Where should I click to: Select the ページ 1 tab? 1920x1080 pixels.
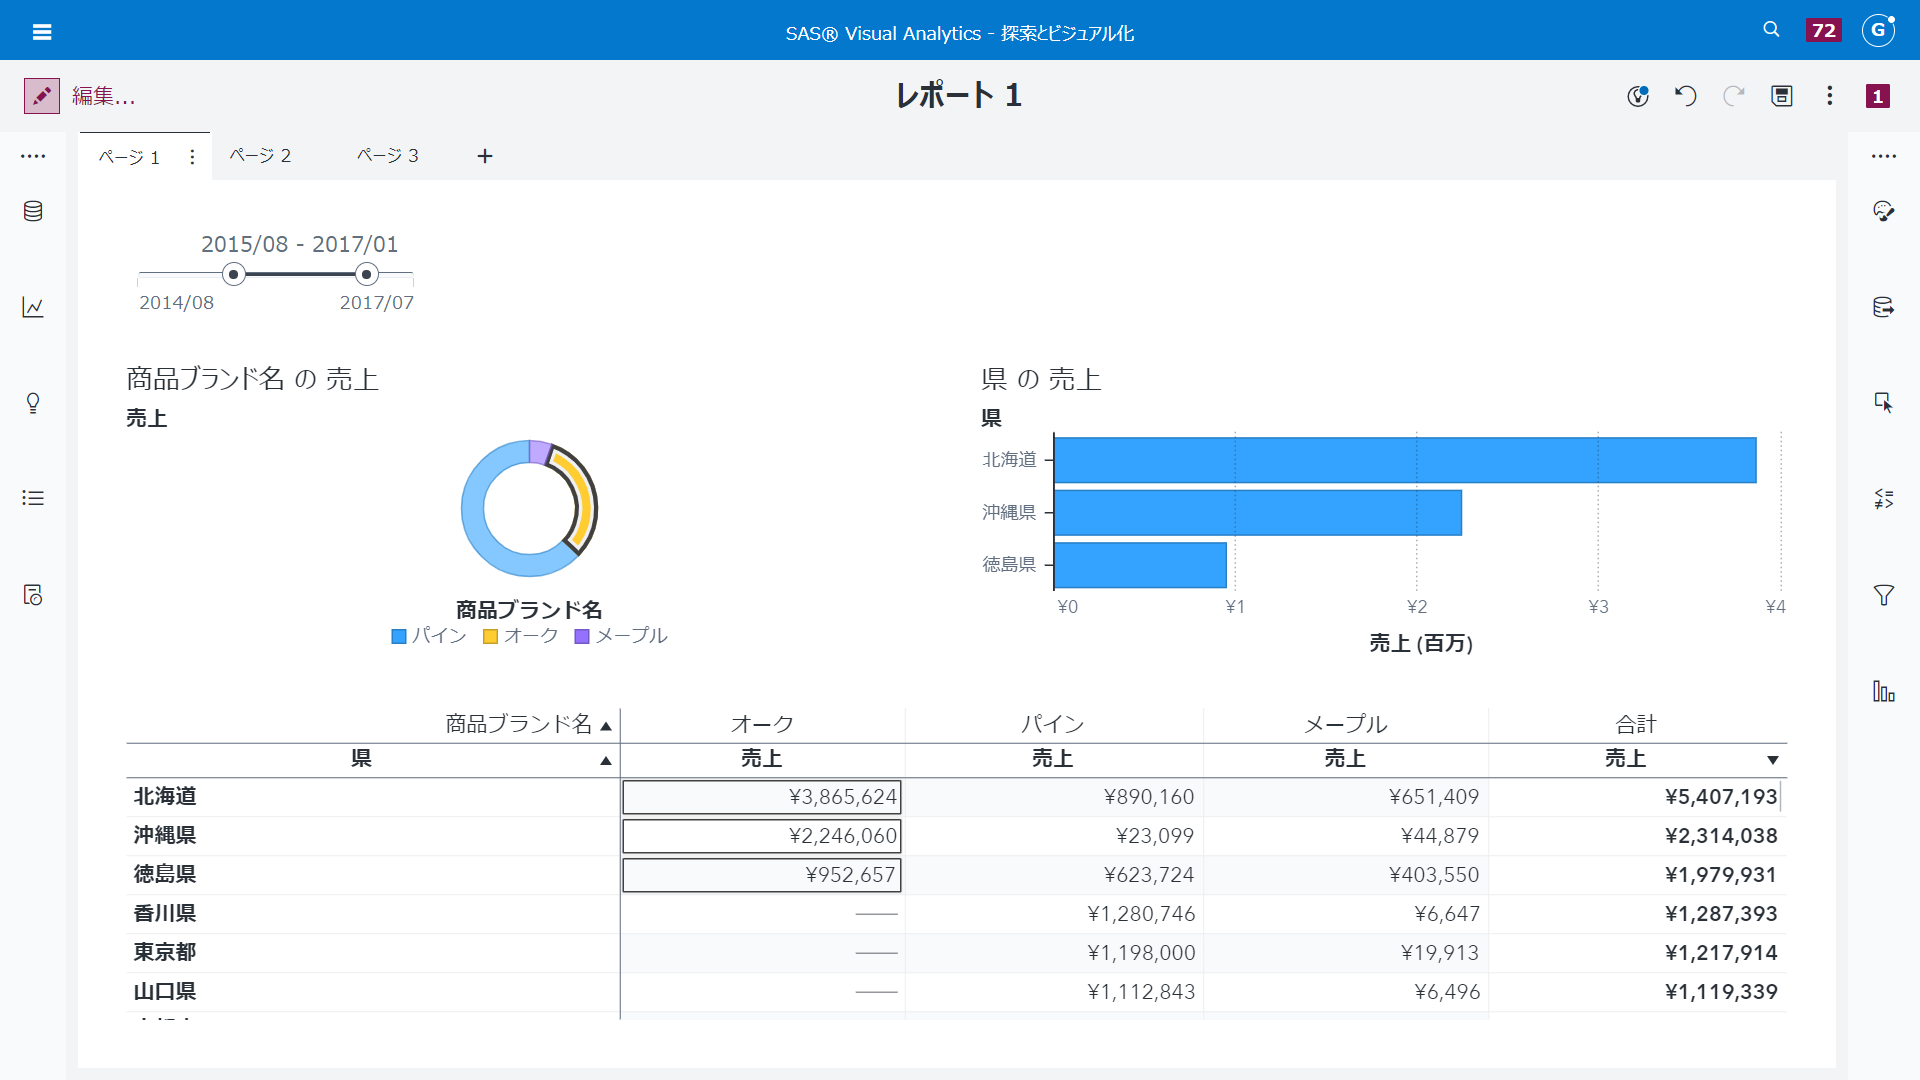[129, 157]
